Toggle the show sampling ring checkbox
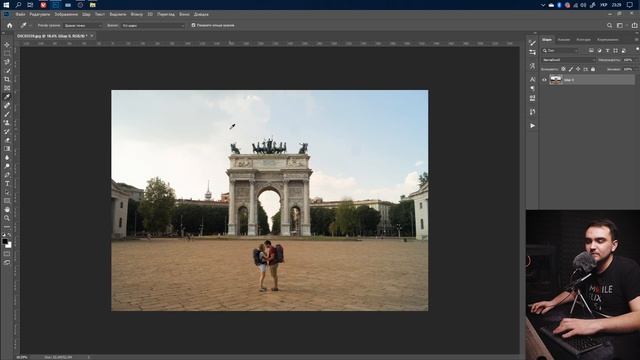640x360 pixels. point(193,25)
